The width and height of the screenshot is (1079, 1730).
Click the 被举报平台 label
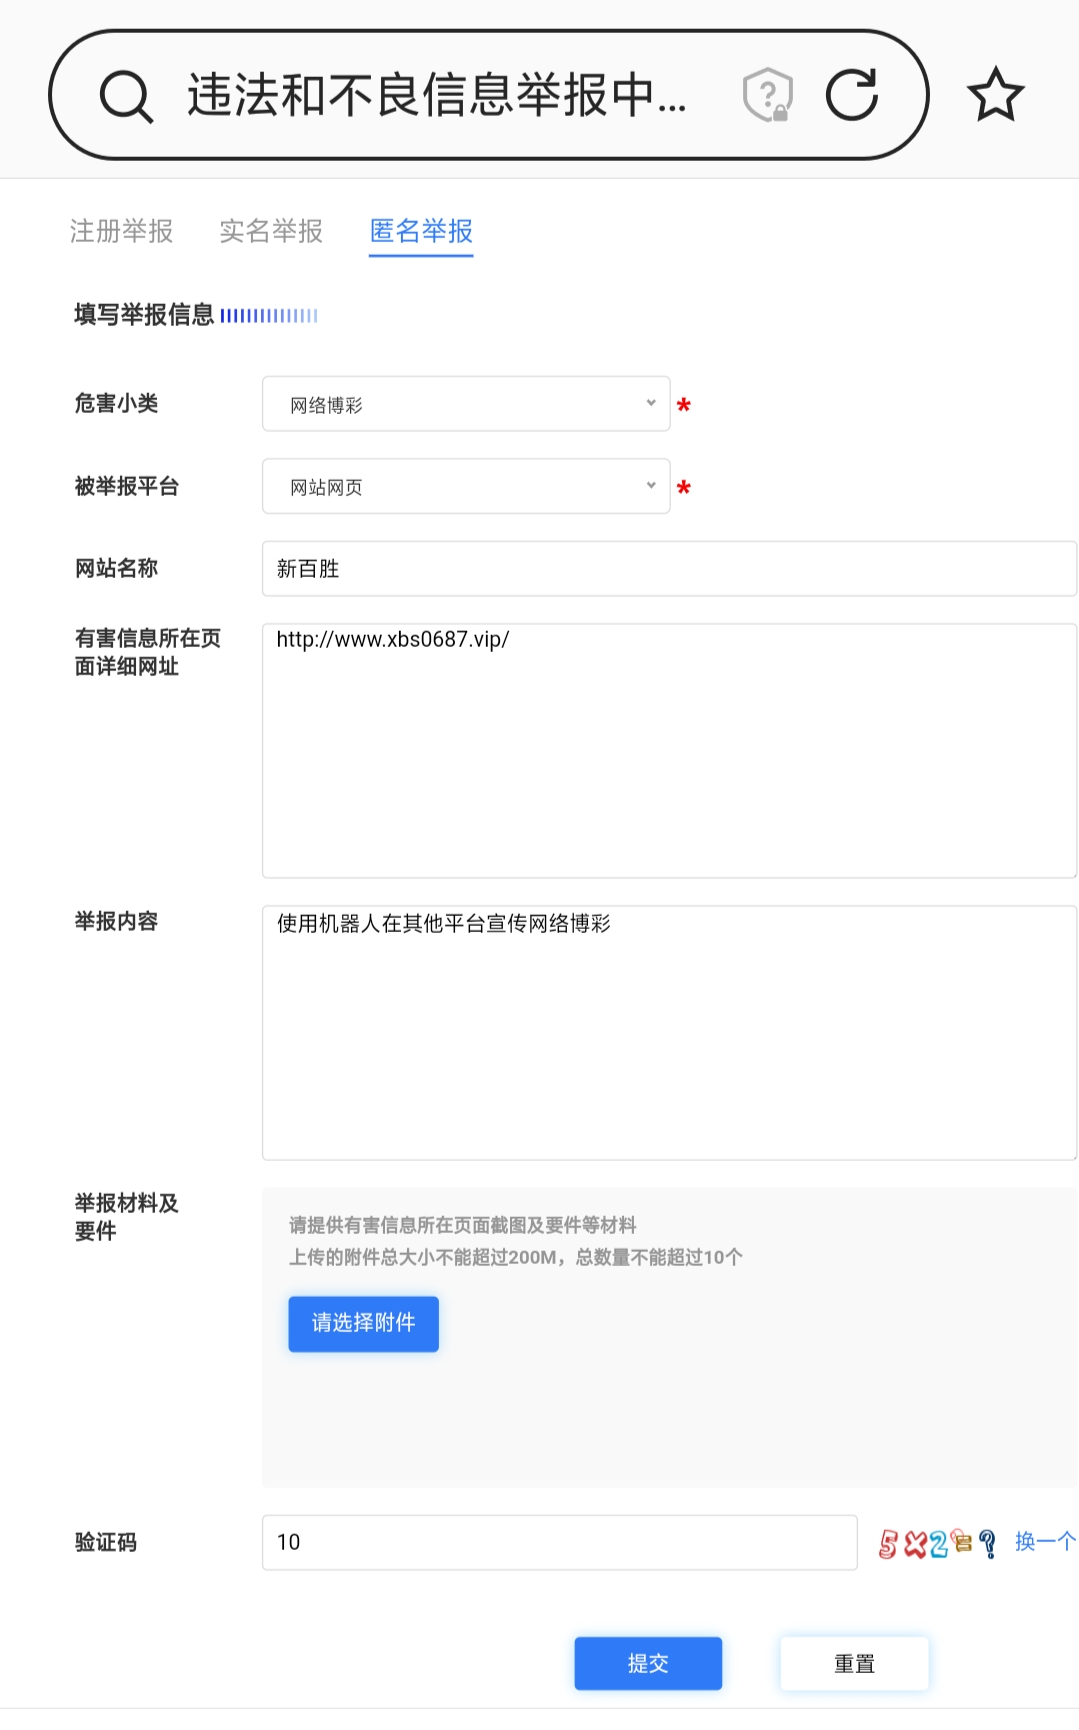(x=127, y=486)
